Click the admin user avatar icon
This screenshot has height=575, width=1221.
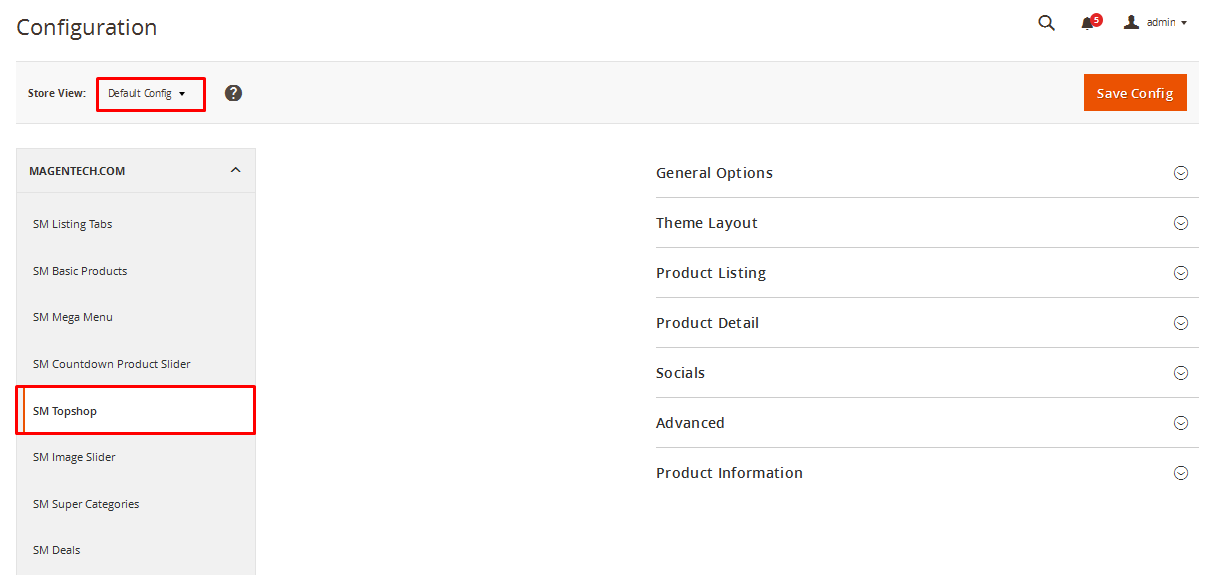[1132, 22]
